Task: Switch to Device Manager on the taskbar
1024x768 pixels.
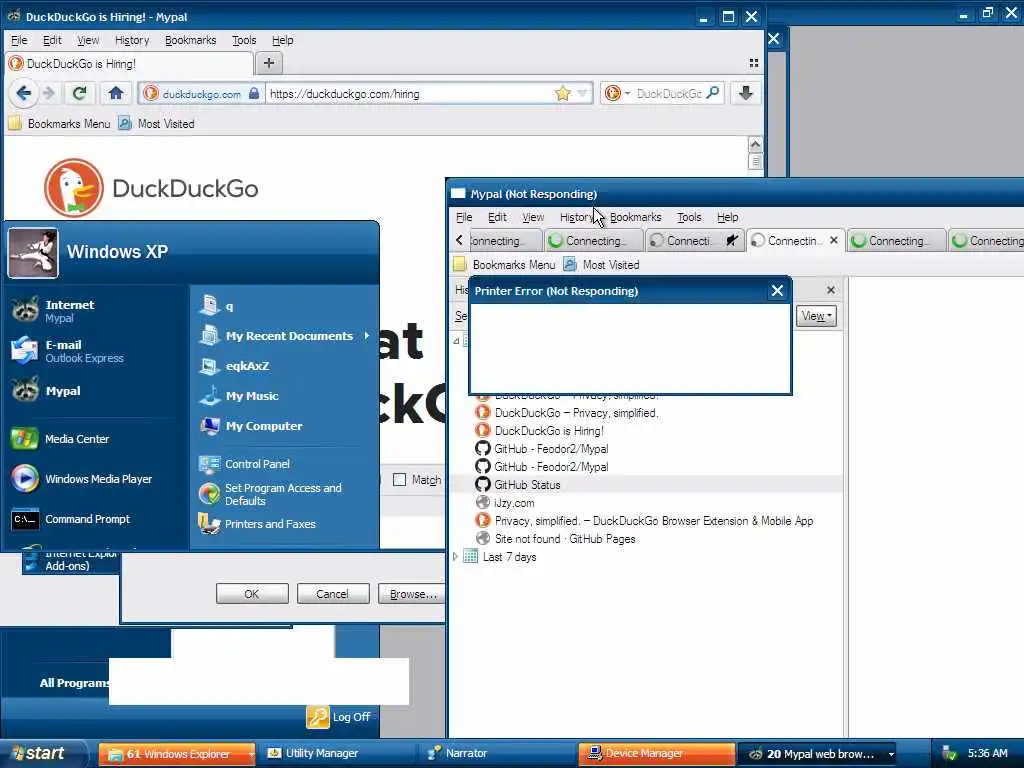Action: [656, 754]
